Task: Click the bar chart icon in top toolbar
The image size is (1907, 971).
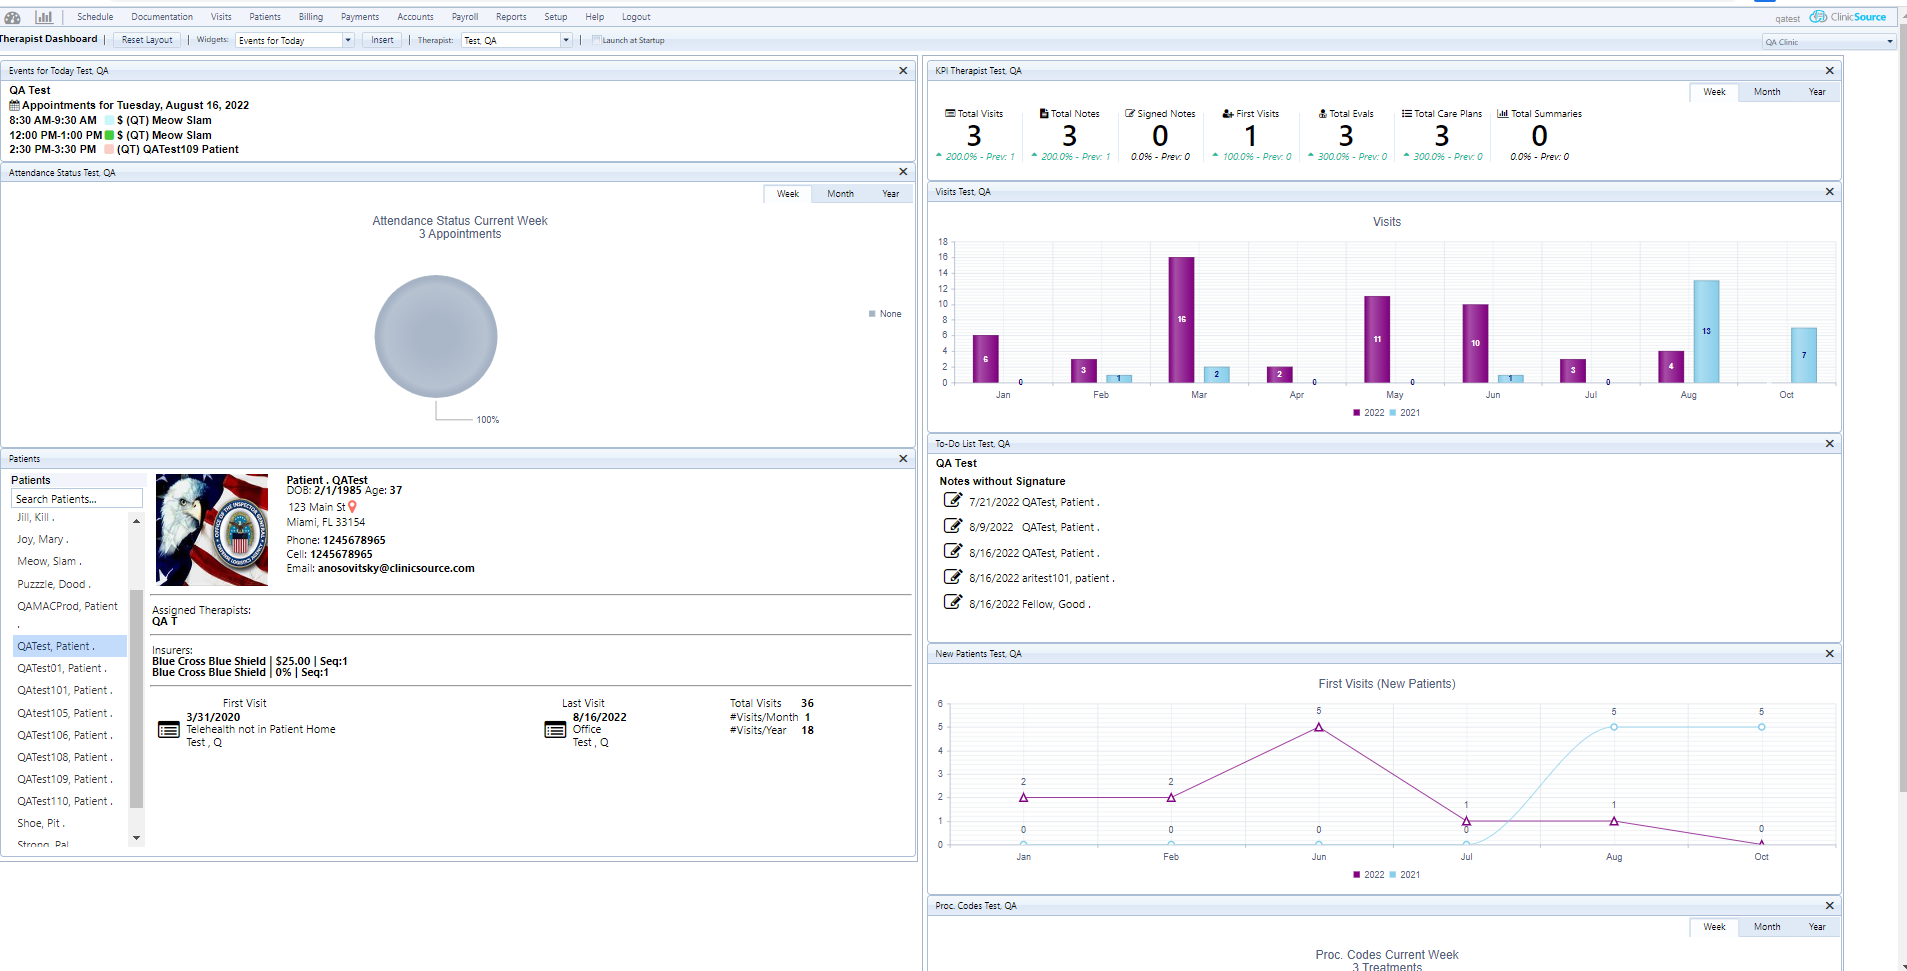Action: pos(43,17)
